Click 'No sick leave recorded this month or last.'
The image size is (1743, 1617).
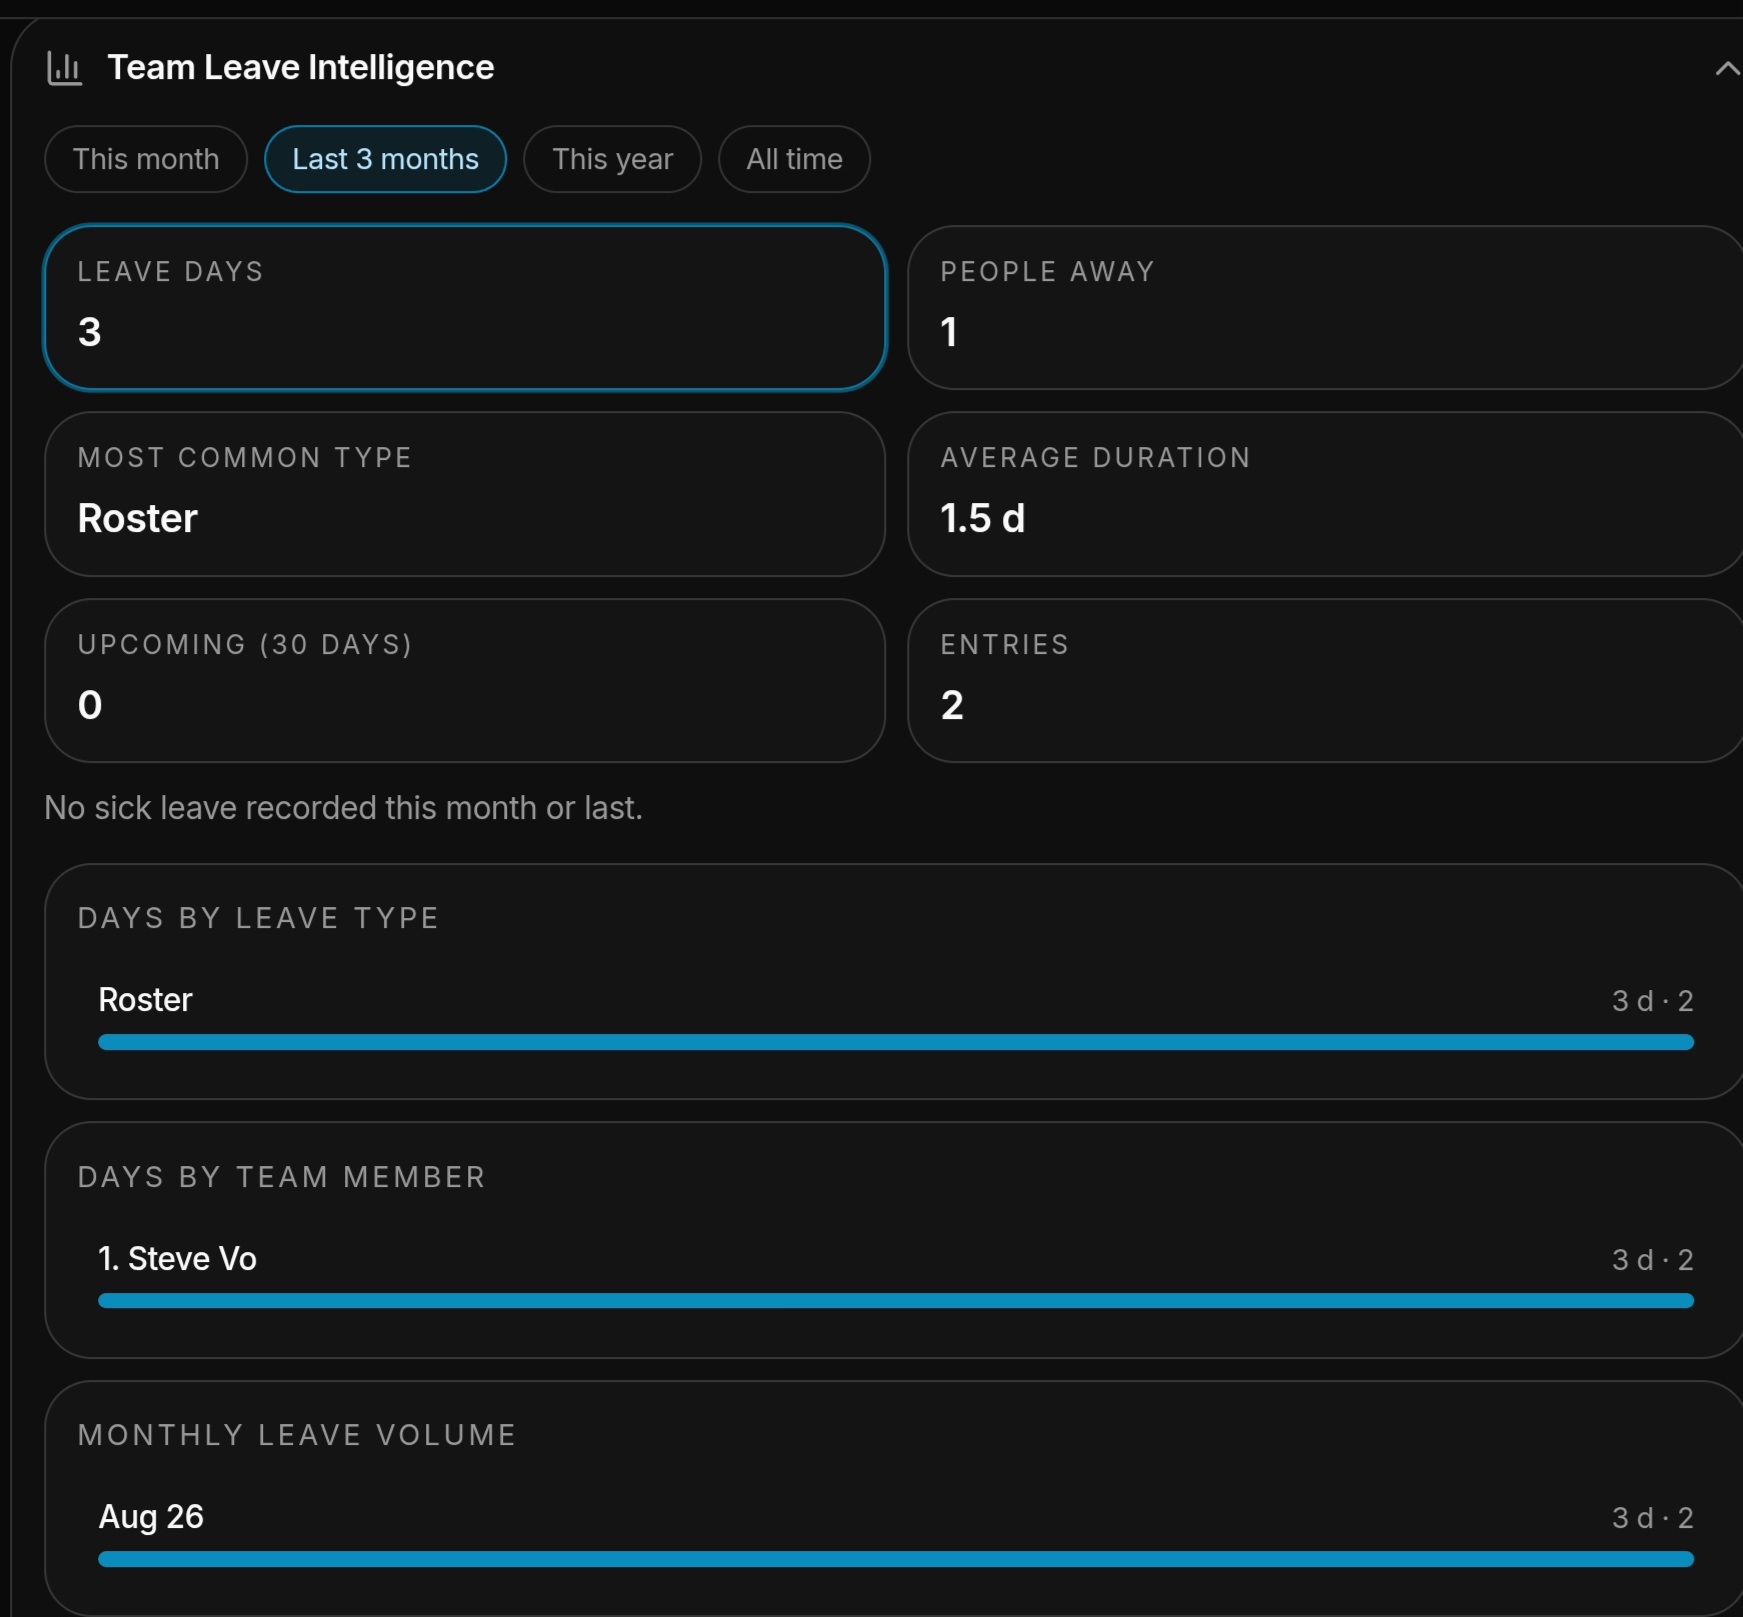(x=343, y=808)
